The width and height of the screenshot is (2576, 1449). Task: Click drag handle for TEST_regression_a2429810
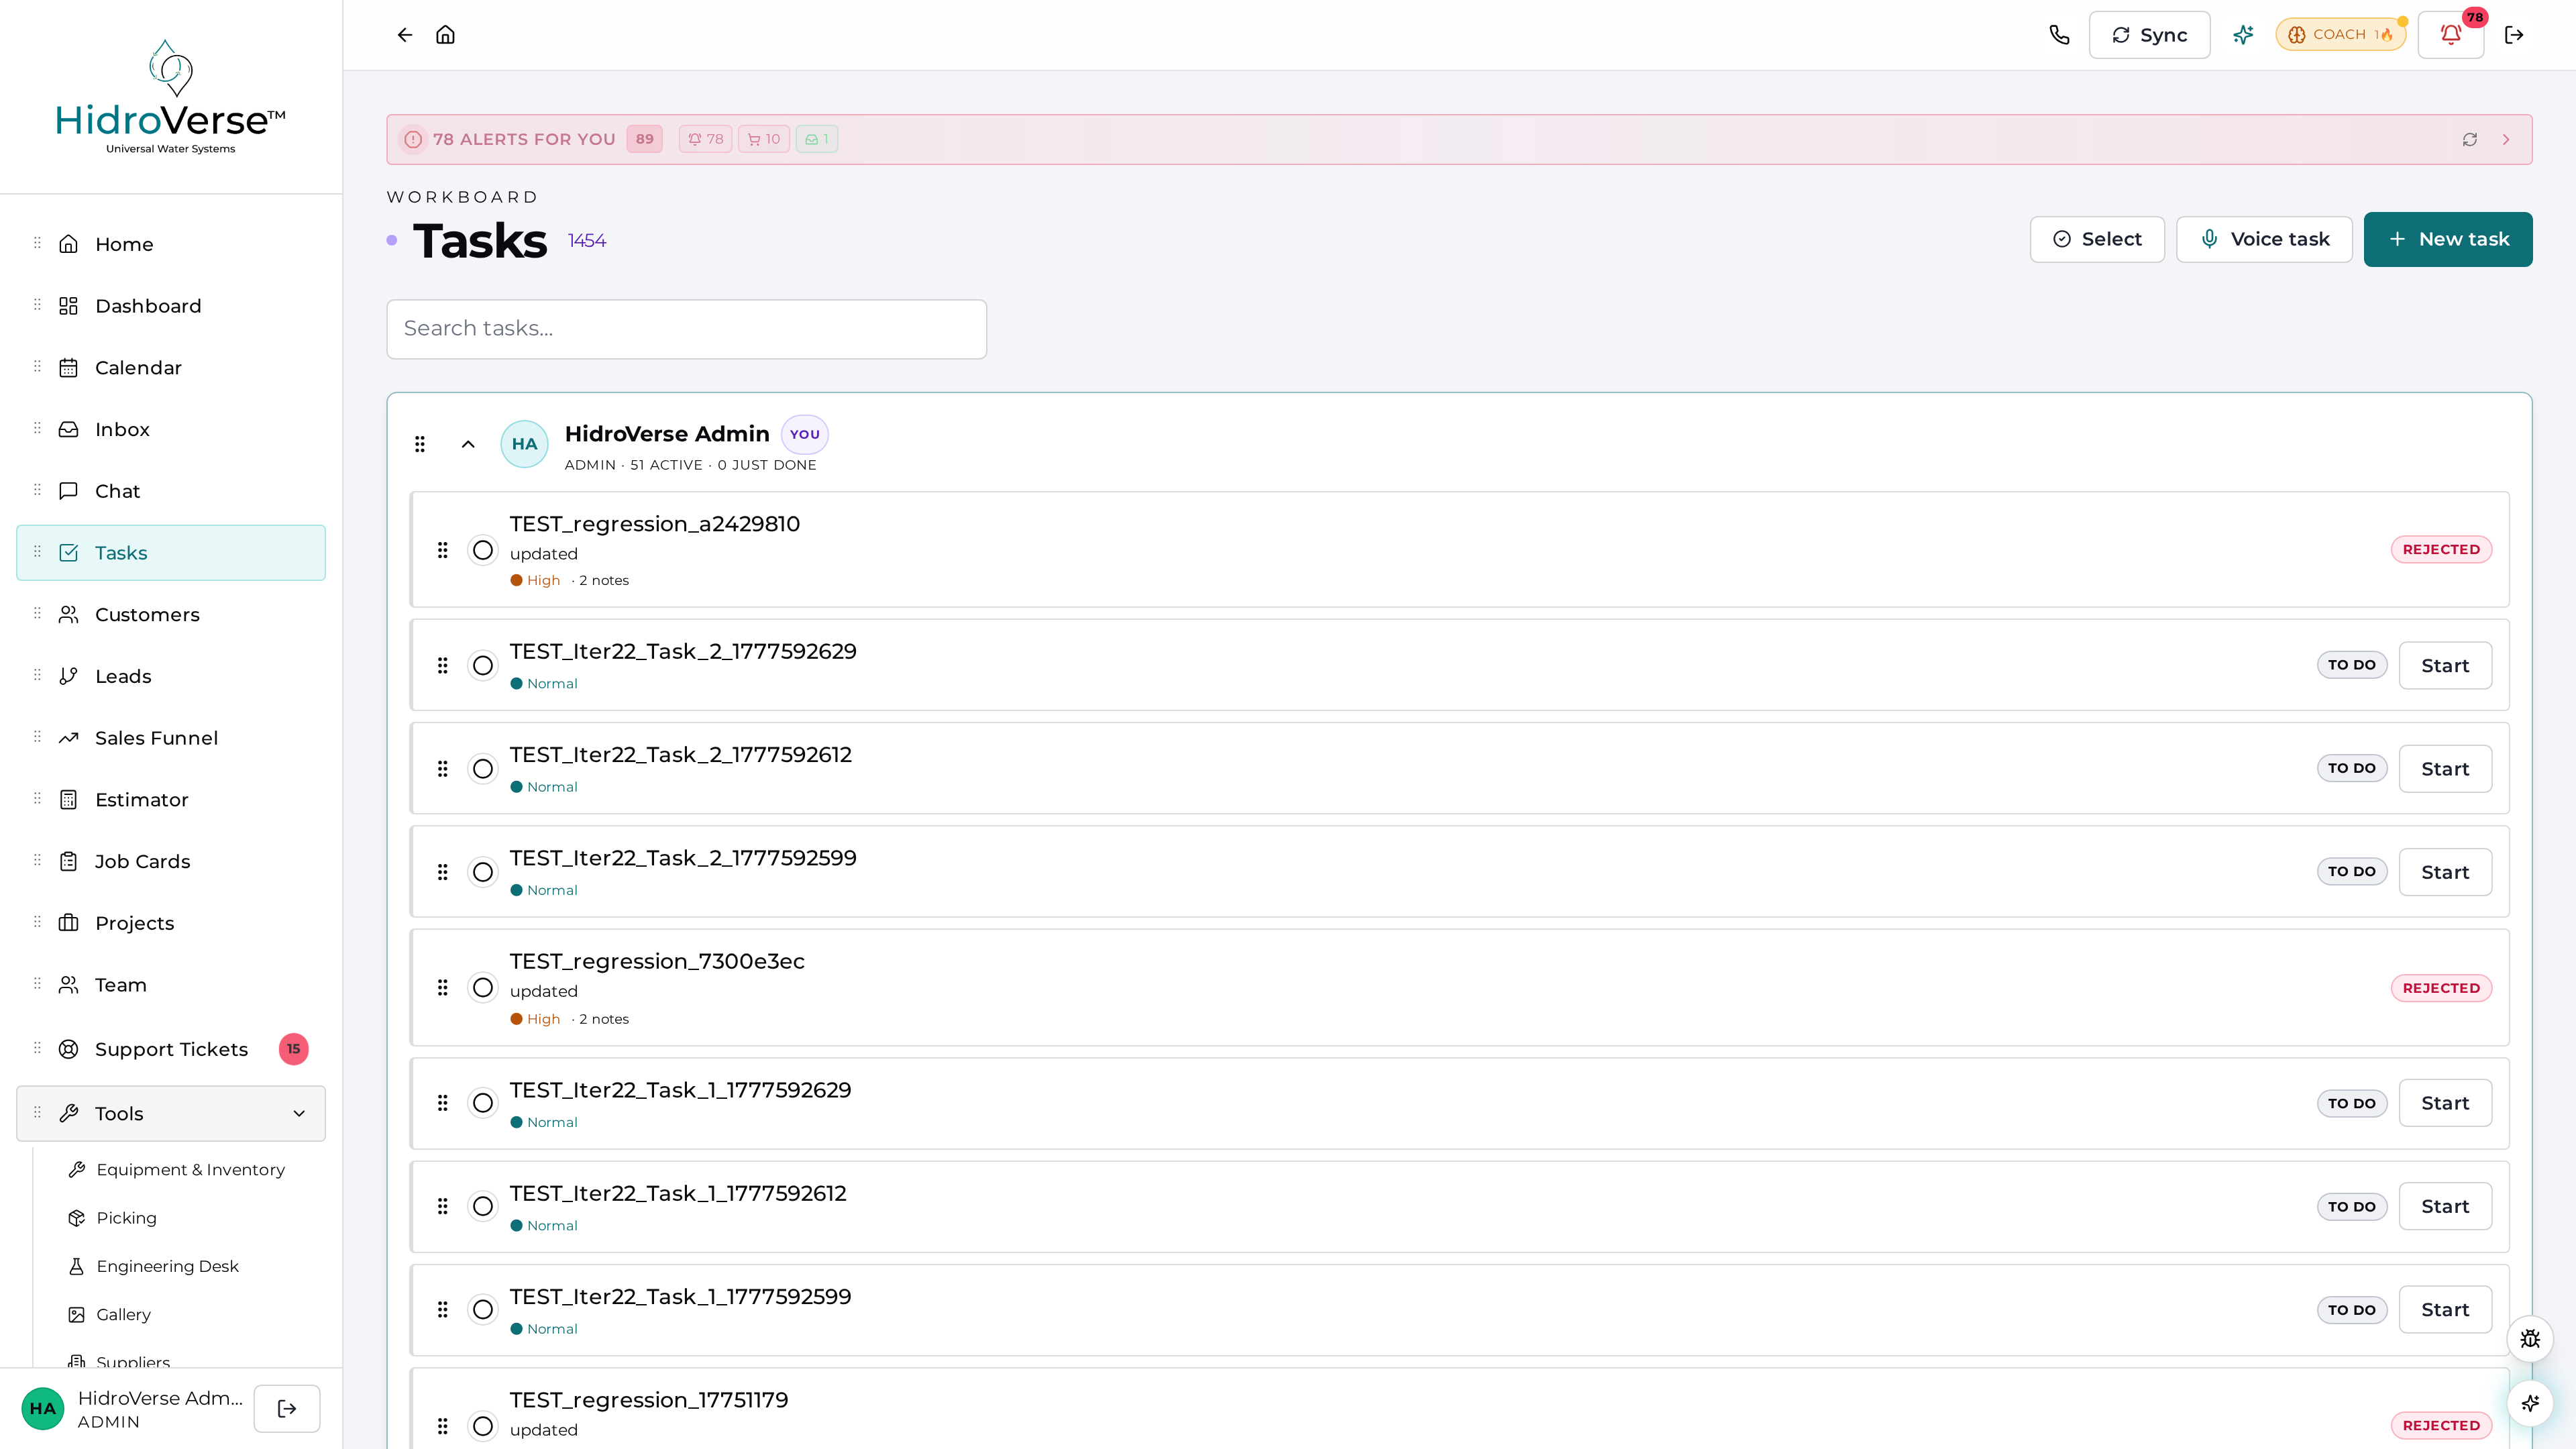443,550
